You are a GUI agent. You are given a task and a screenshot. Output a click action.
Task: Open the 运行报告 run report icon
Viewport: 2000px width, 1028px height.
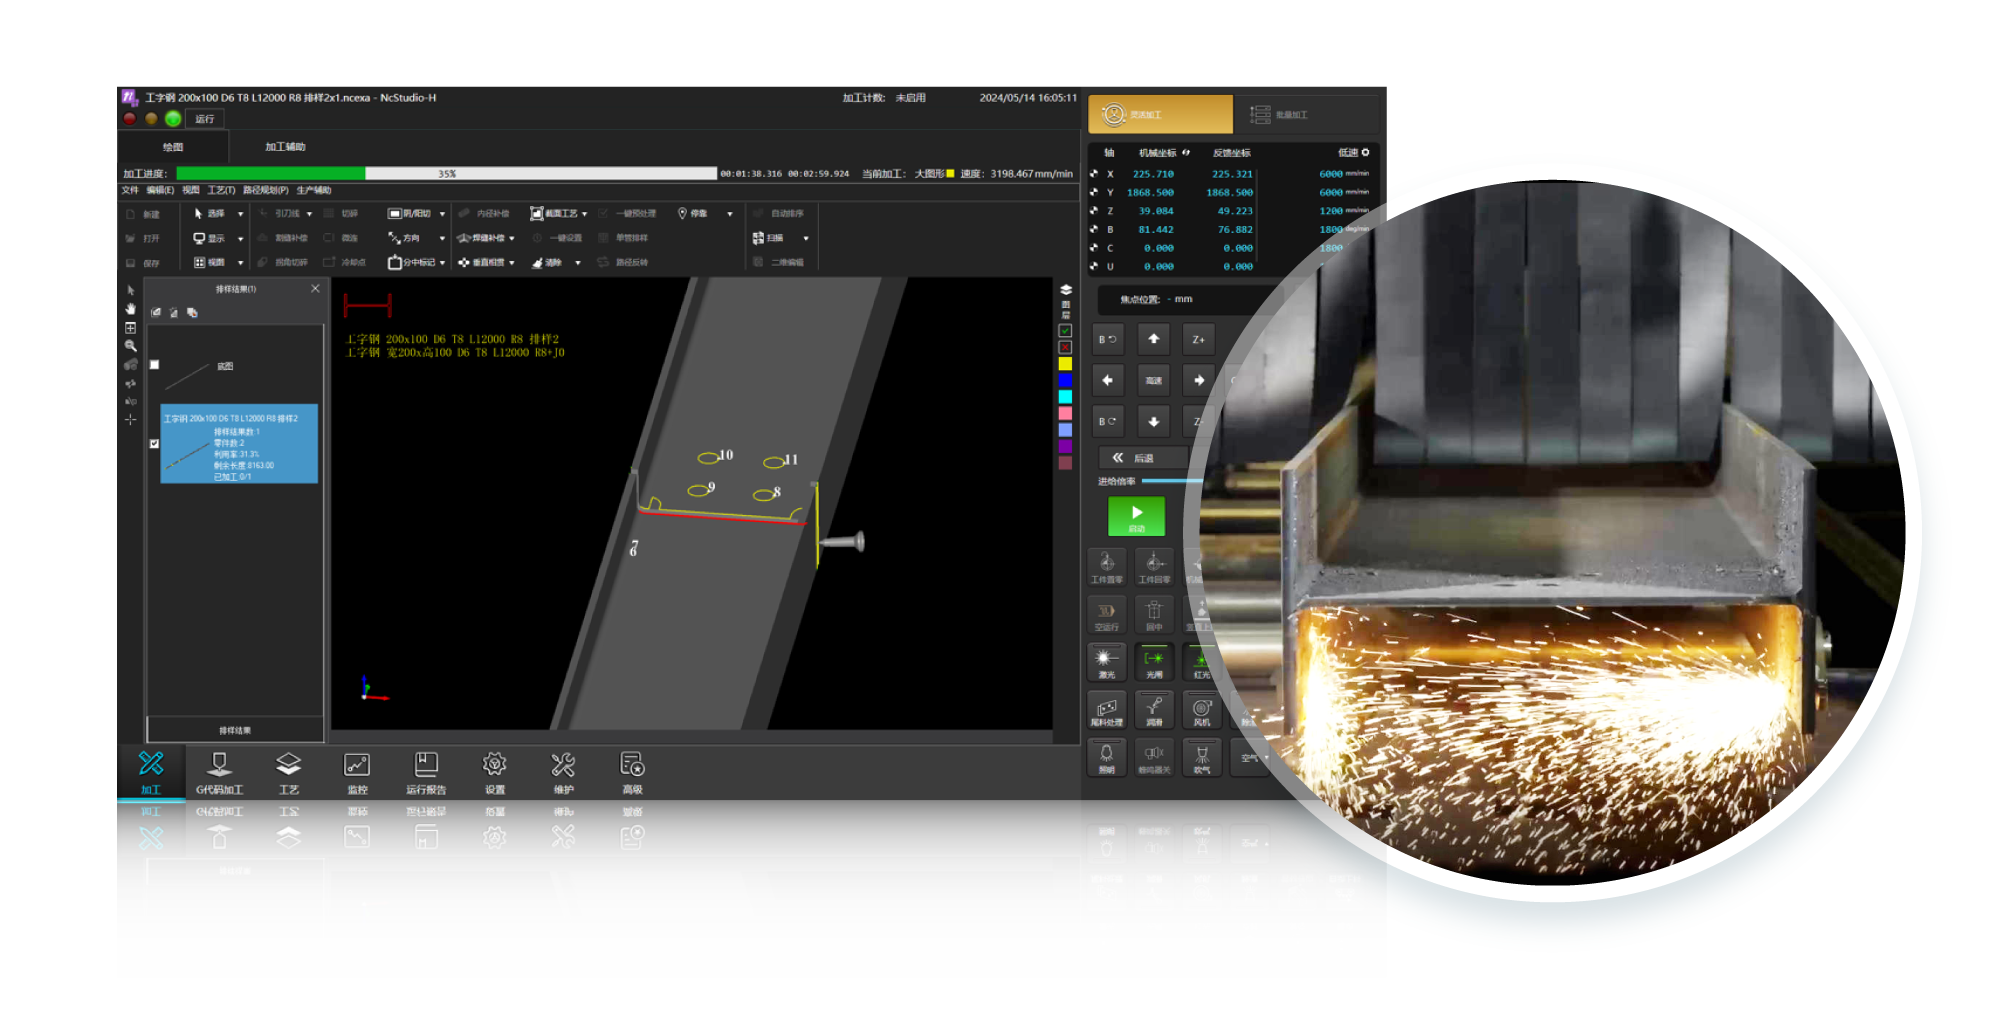(426, 772)
